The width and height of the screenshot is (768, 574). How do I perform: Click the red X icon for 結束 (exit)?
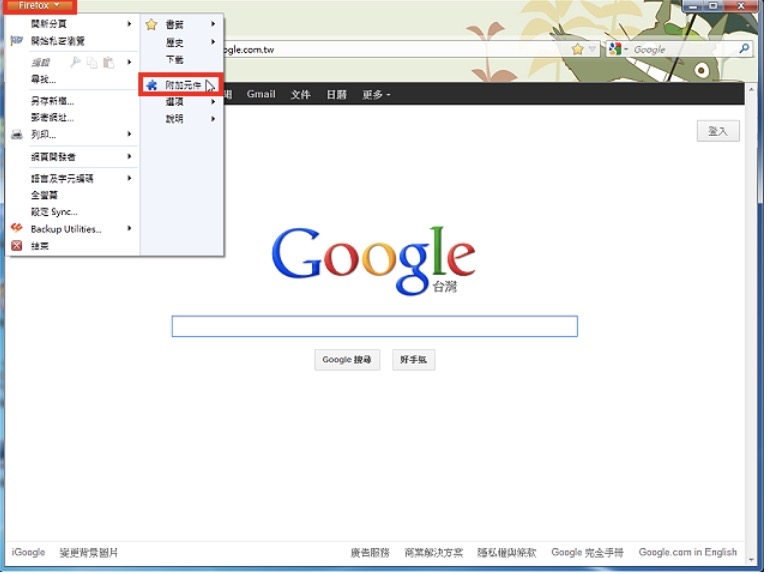click(x=17, y=245)
